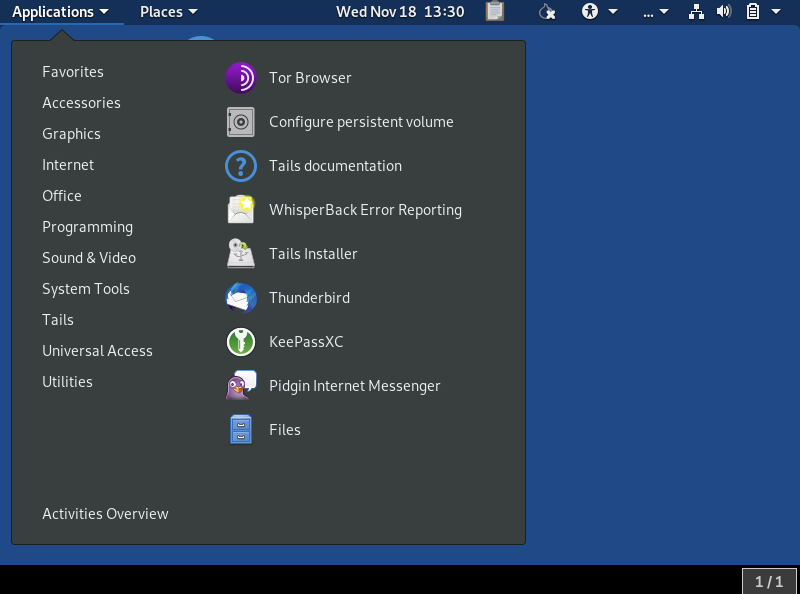Launch Pidgin Internet Messenger
Viewport: 800px width, 594px height.
(x=354, y=386)
